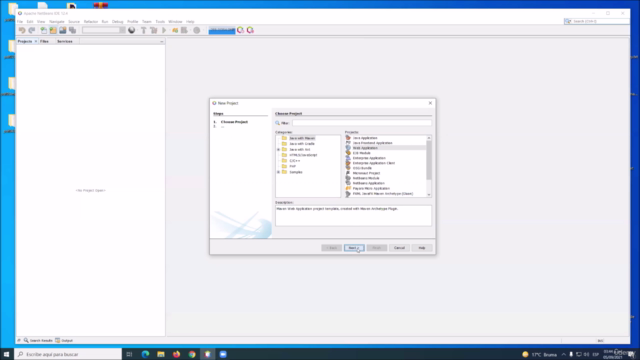Click the Cancel button
The height and width of the screenshot is (360, 640).
[399, 248]
